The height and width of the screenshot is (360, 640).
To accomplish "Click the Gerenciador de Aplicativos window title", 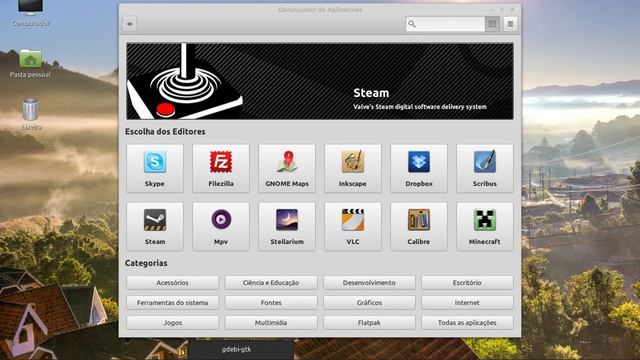I will 320,9.
